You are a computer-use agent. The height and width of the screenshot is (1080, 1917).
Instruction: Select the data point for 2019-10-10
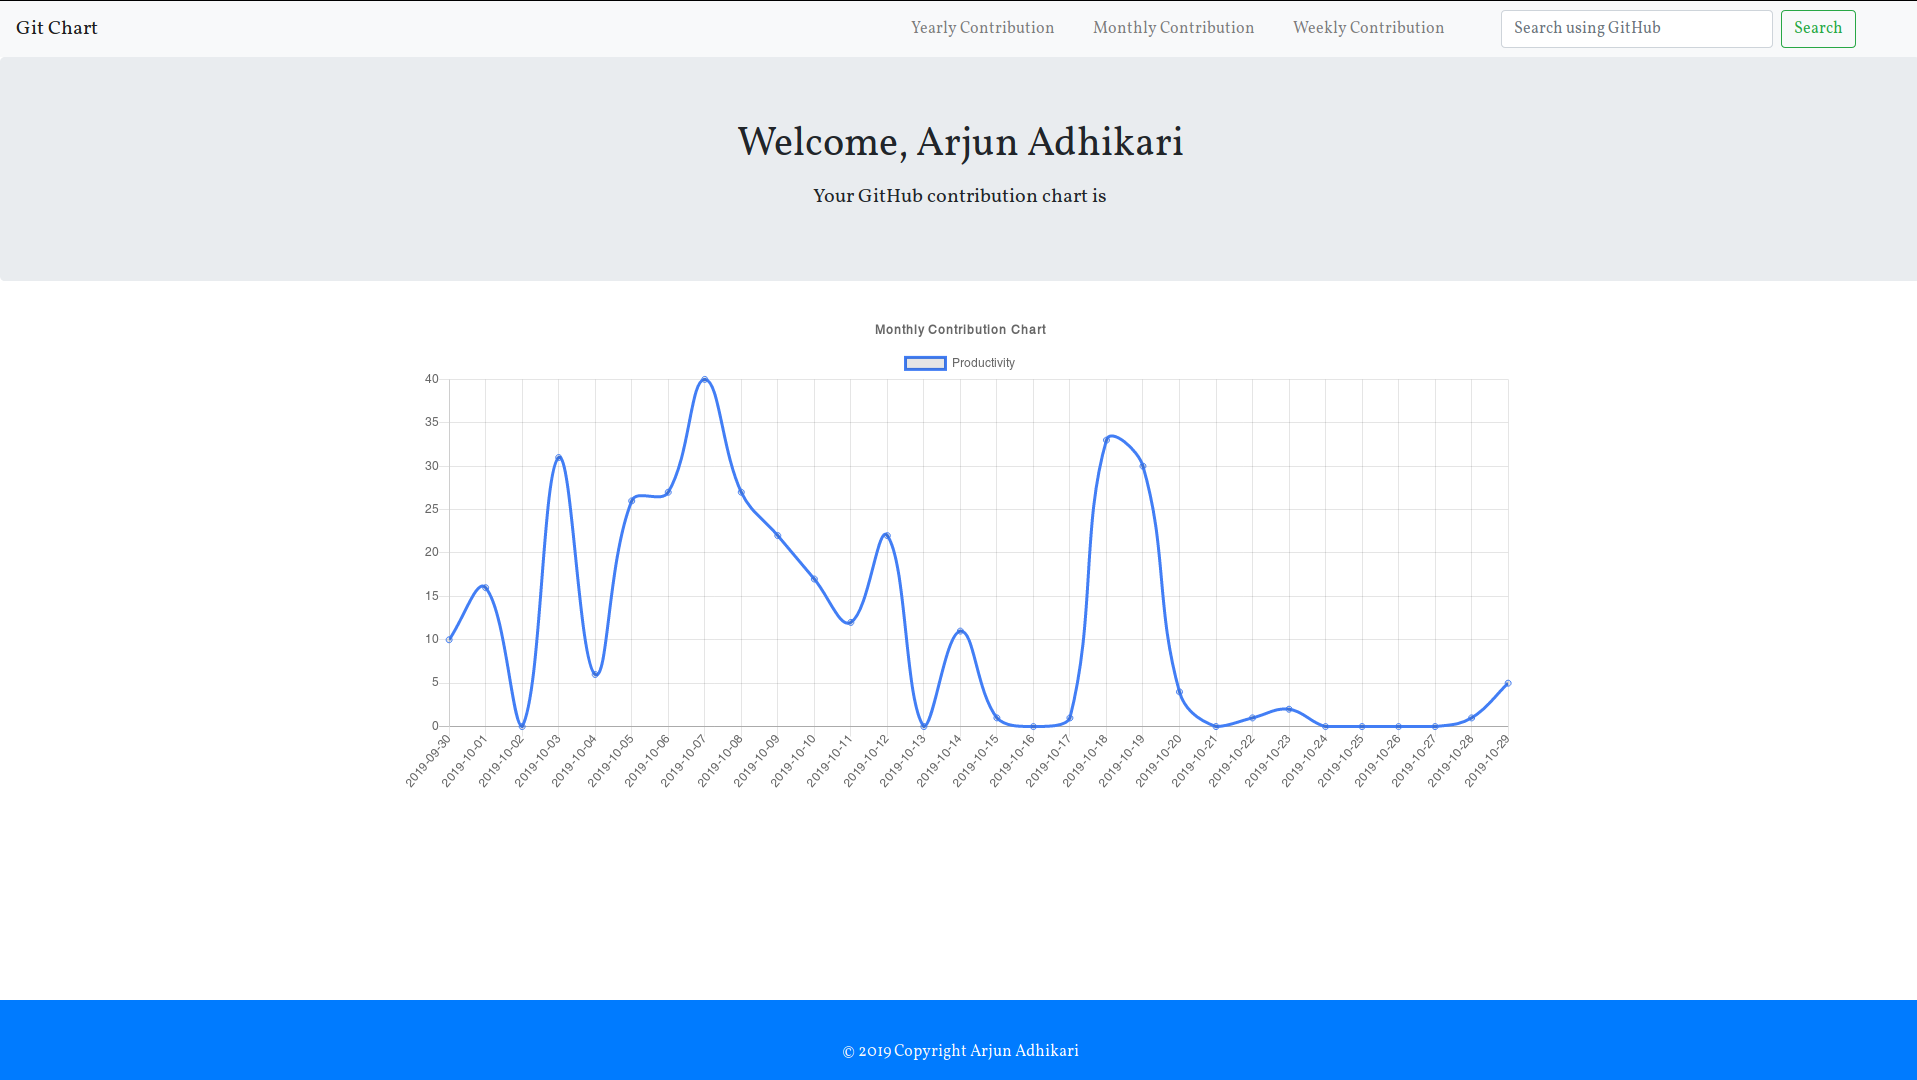[814, 579]
